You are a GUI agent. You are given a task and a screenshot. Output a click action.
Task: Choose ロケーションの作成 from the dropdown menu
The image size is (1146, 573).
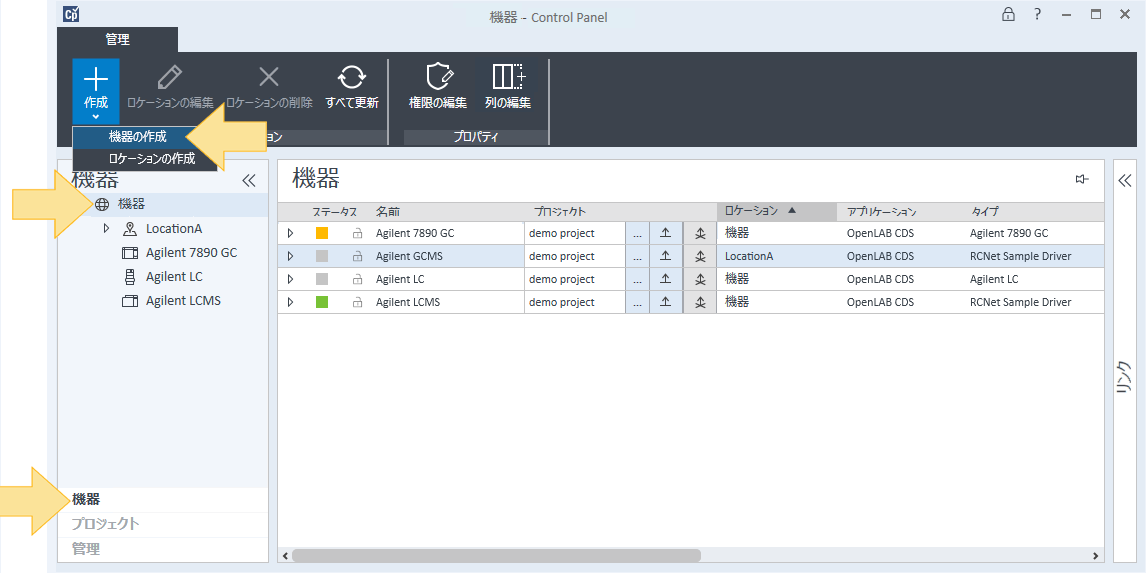pos(152,159)
